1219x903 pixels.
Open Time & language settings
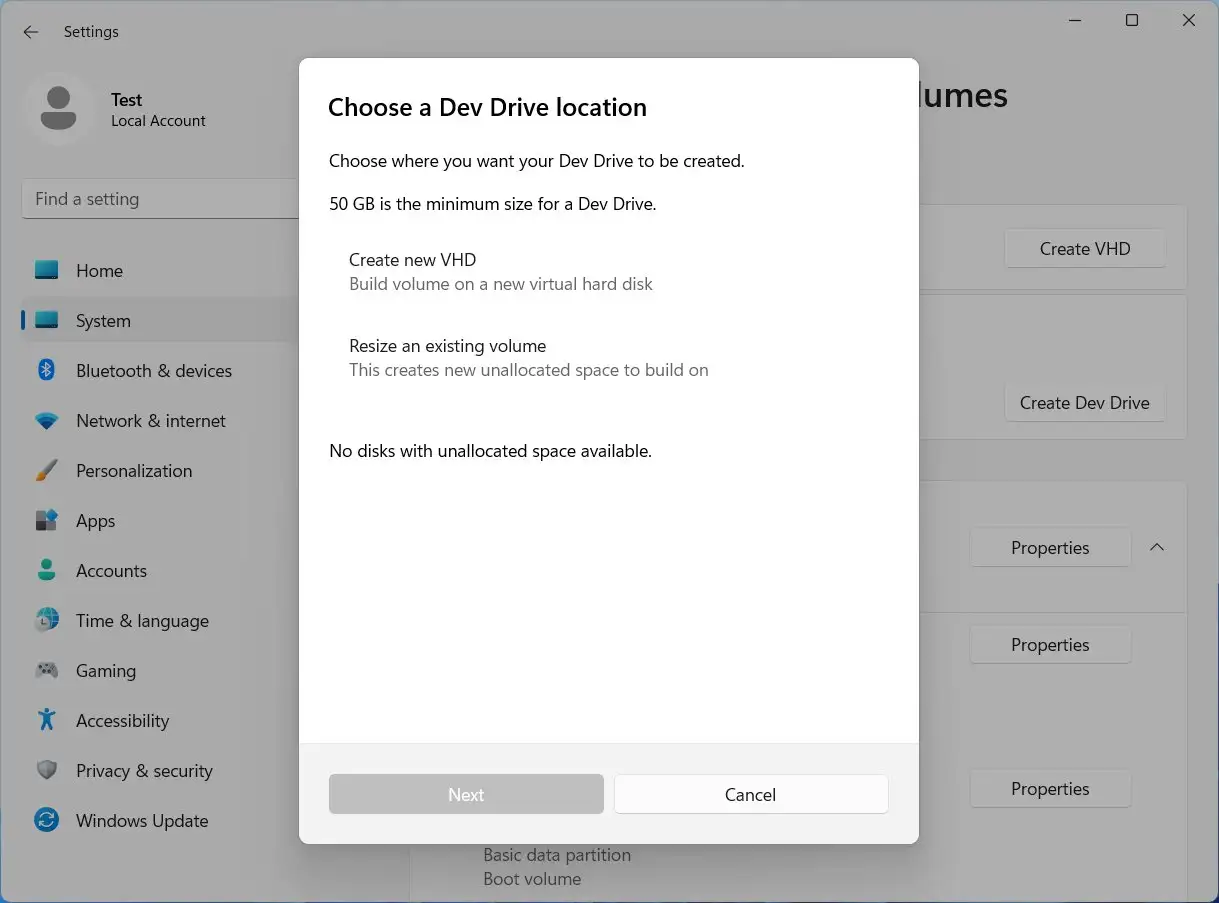pyautogui.click(x=142, y=620)
